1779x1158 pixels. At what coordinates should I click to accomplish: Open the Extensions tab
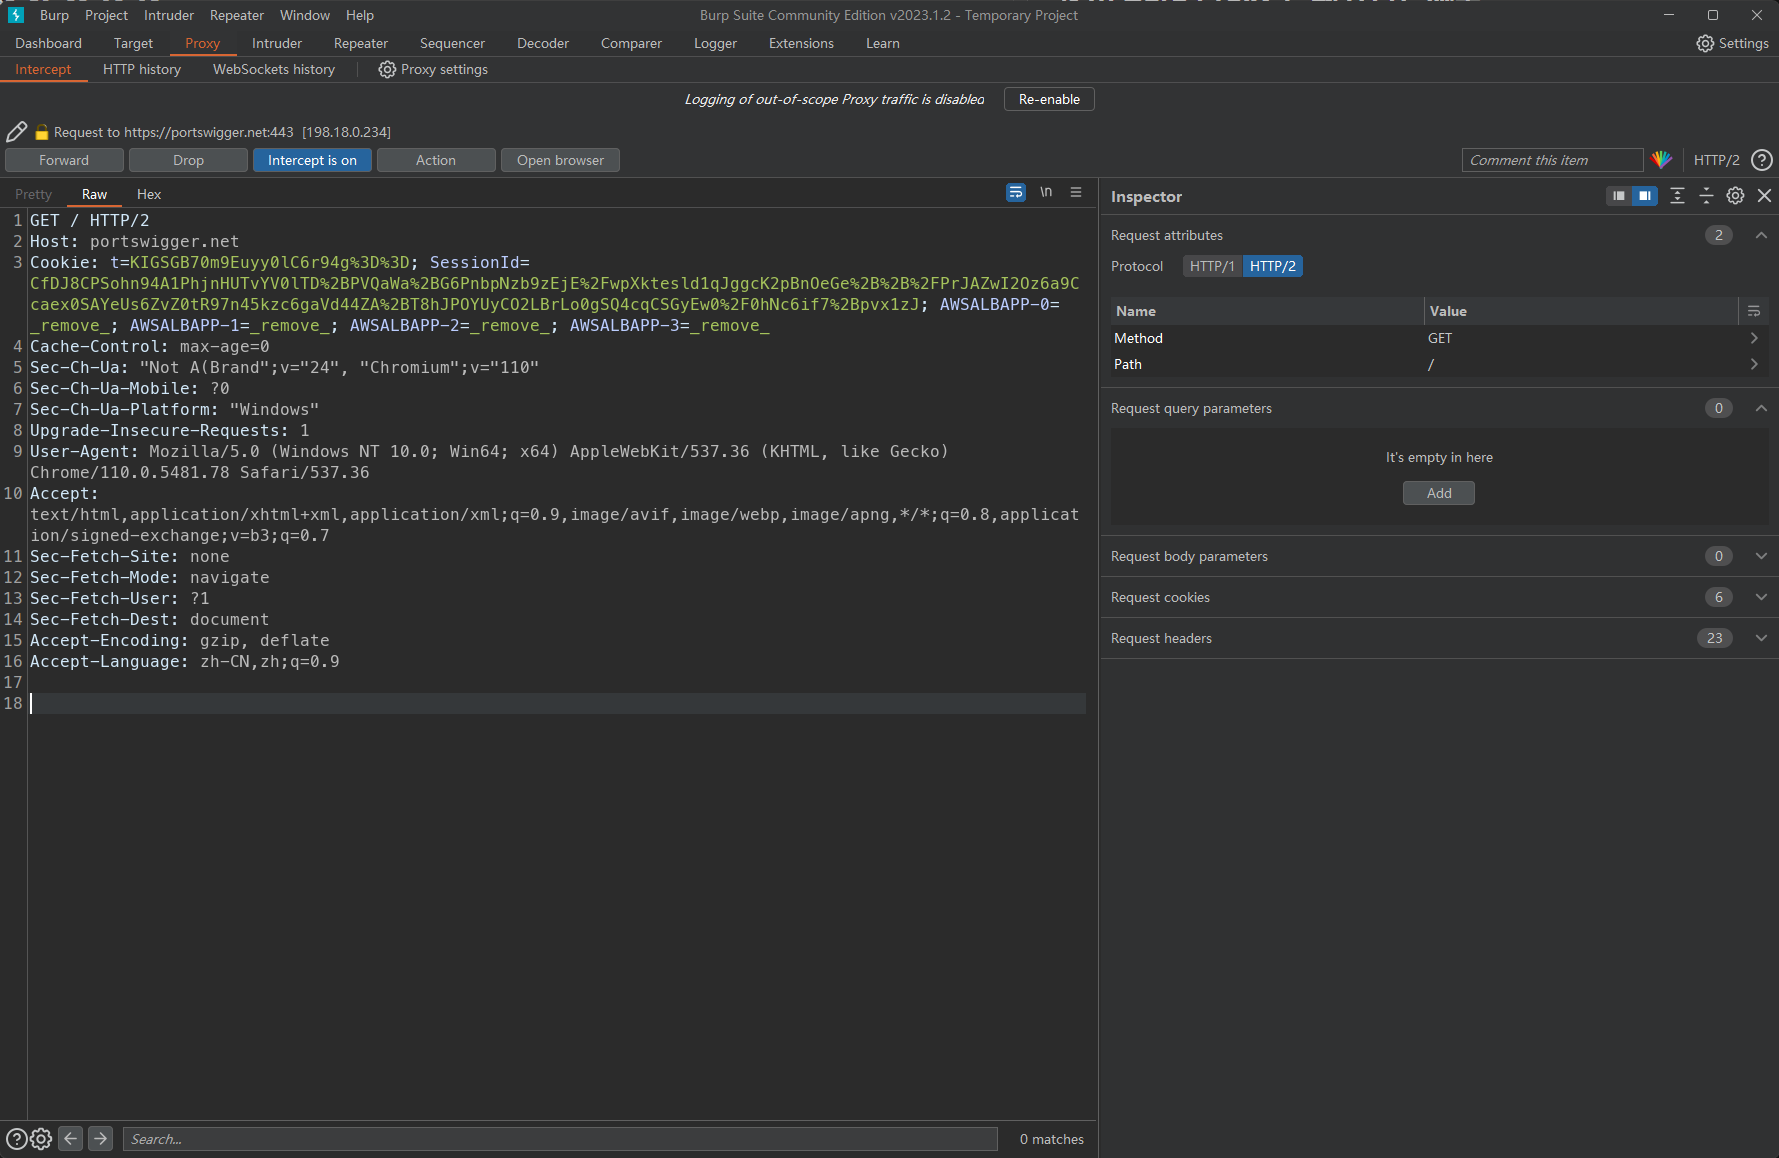pos(801,43)
